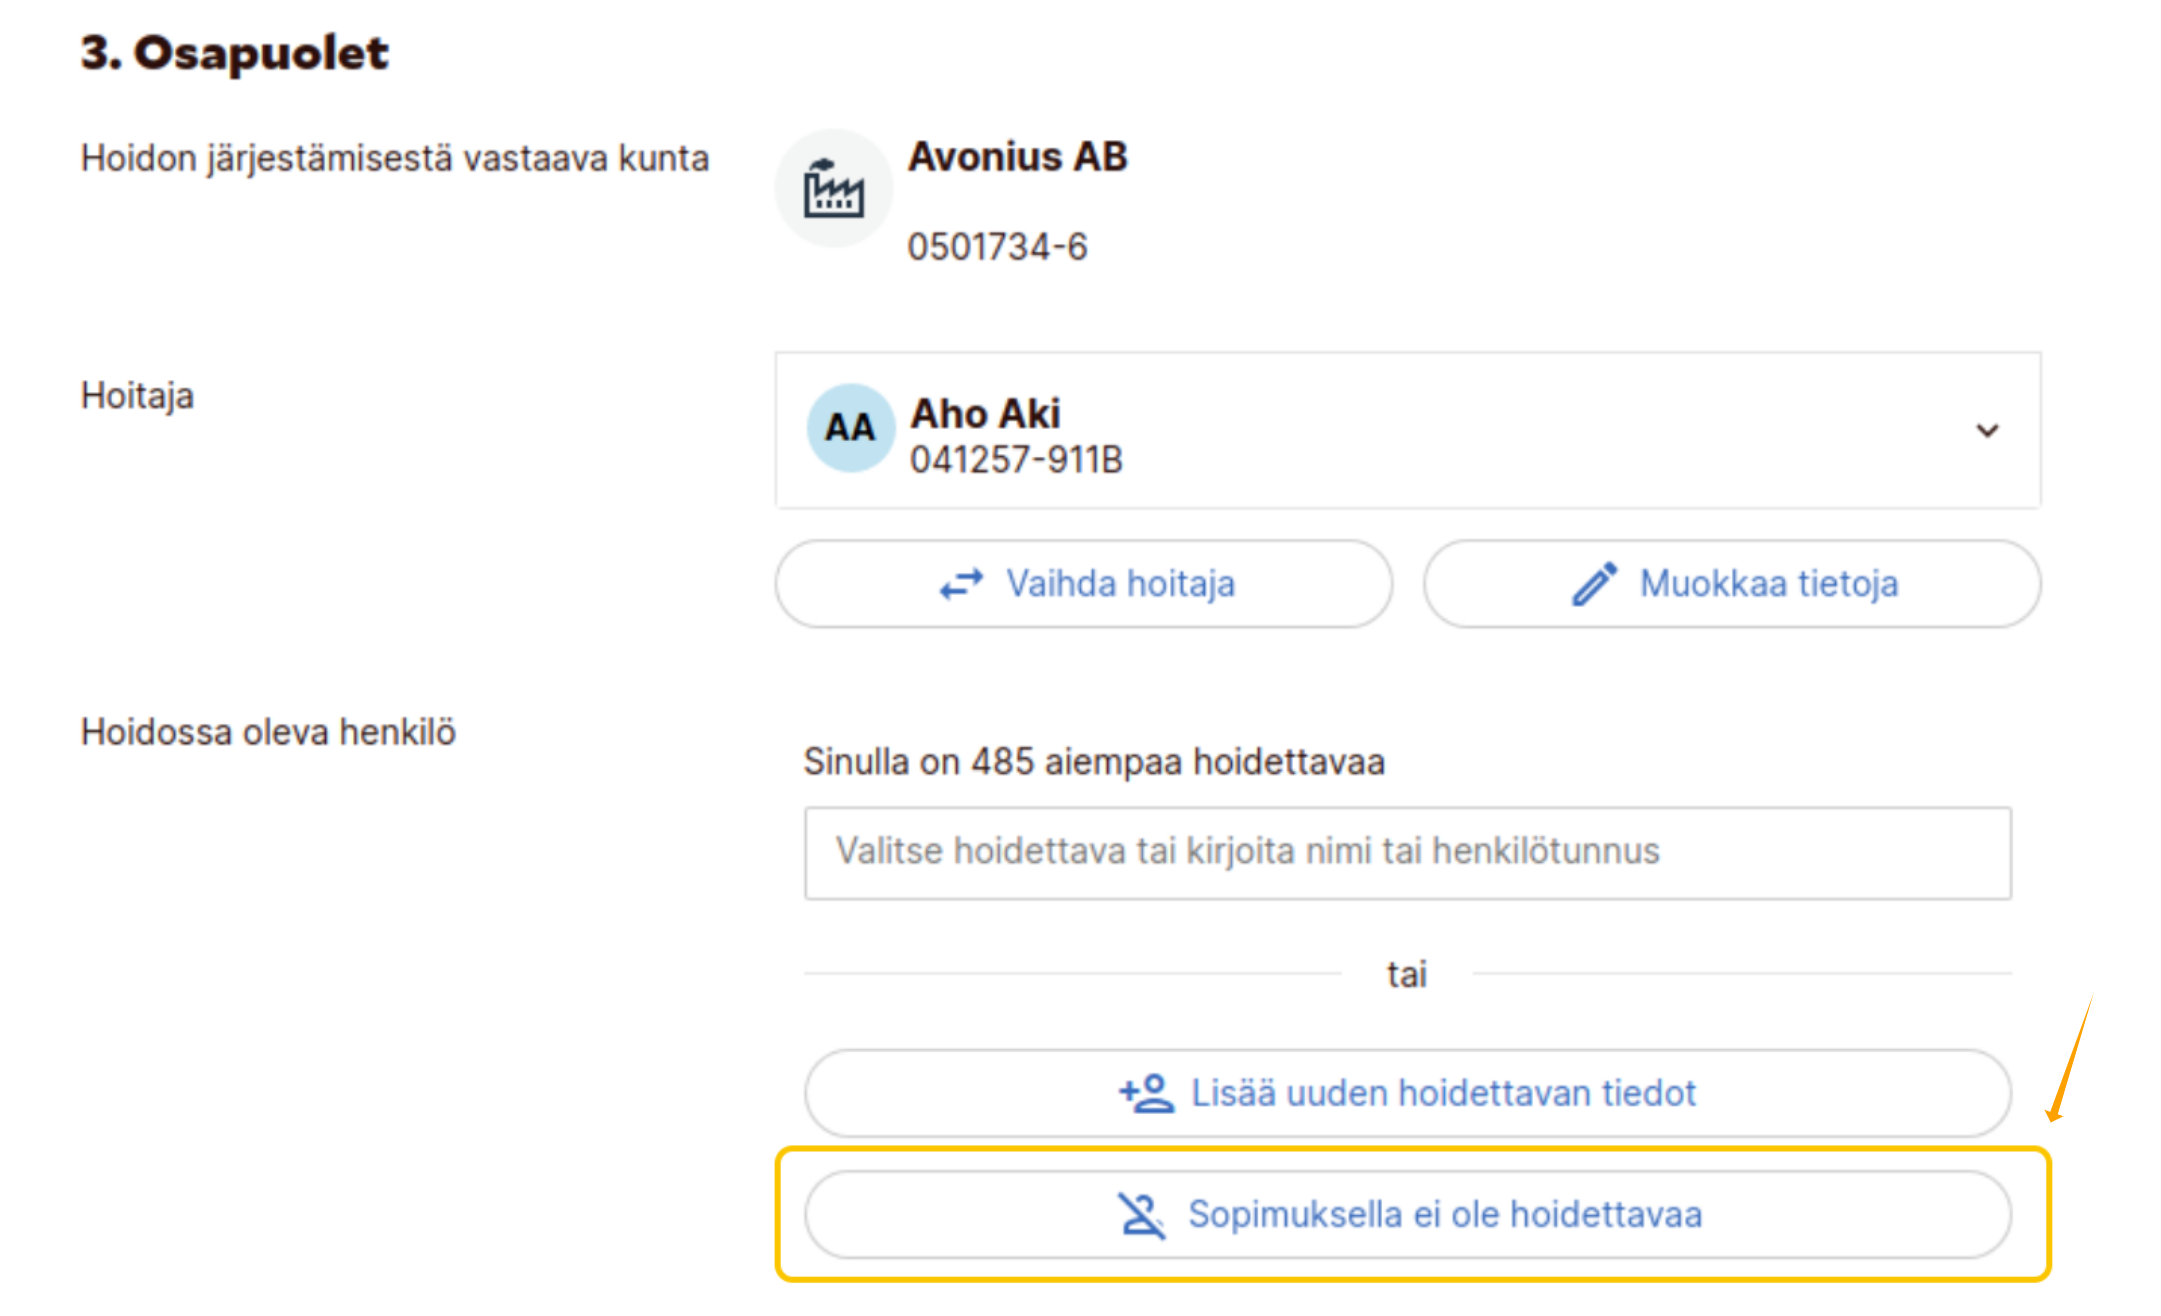Click the add-person icon in Lisää uuden hoidettavan

1146,1093
